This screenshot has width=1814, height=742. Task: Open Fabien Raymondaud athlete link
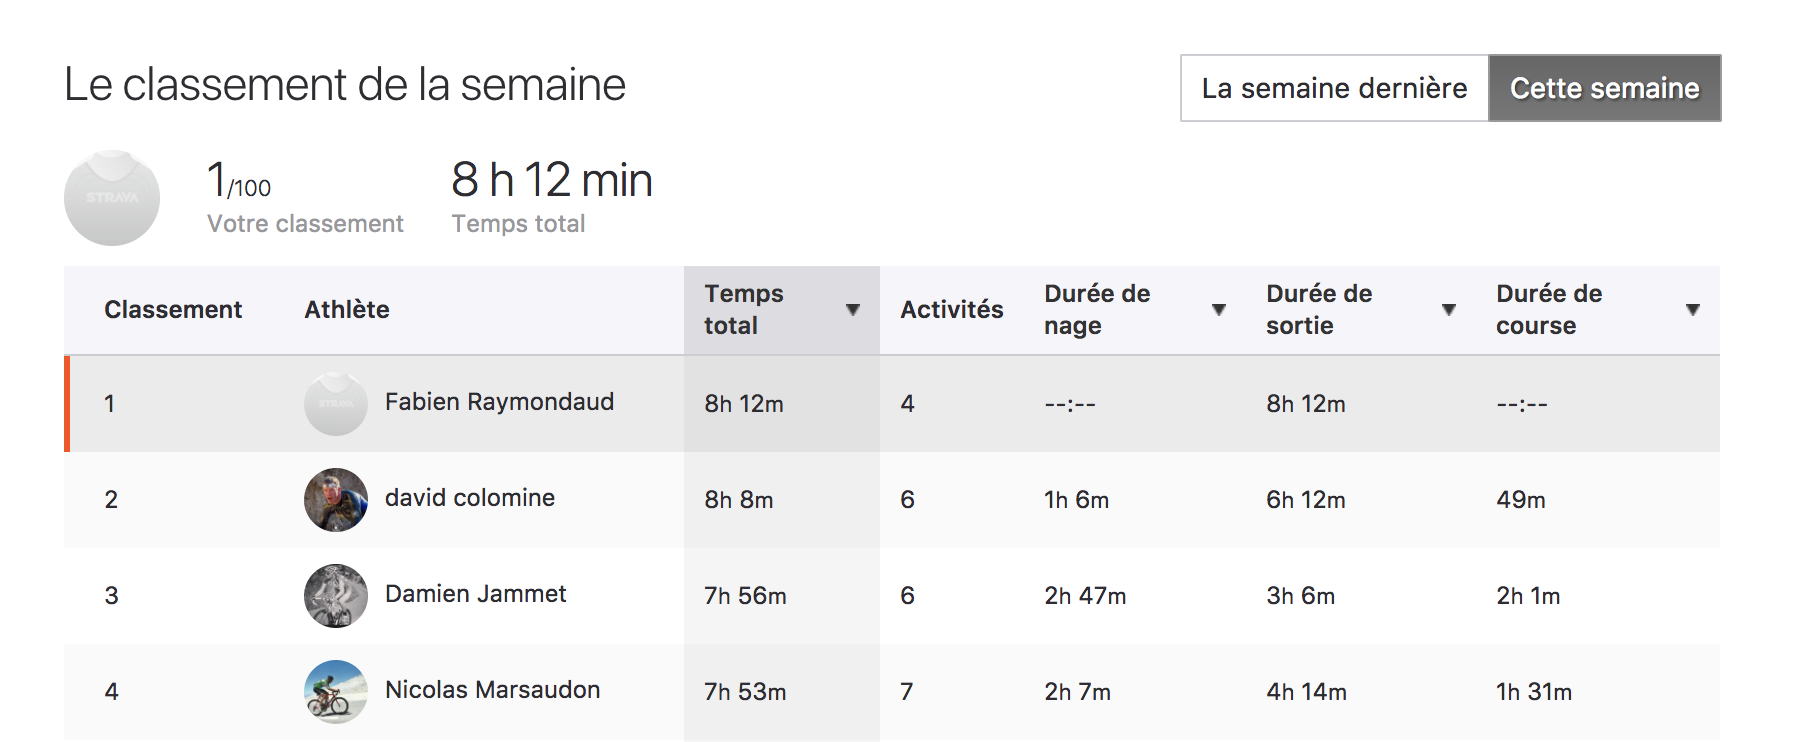pos(499,402)
